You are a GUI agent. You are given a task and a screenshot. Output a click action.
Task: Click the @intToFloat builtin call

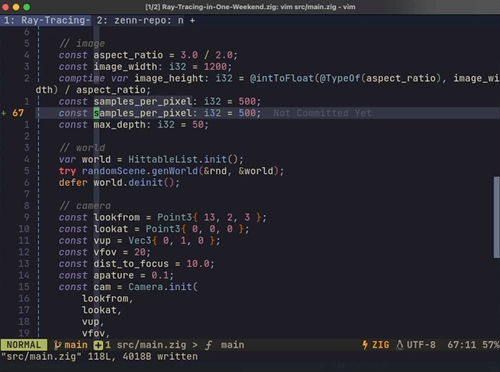282,78
